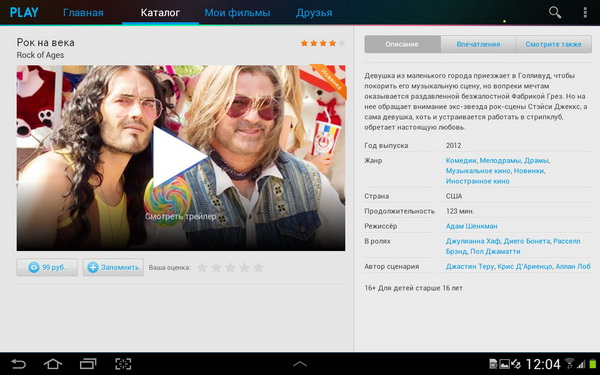Screen dimensions: 600x375
Task: Go to the Друзья tab
Action: tap(314, 13)
